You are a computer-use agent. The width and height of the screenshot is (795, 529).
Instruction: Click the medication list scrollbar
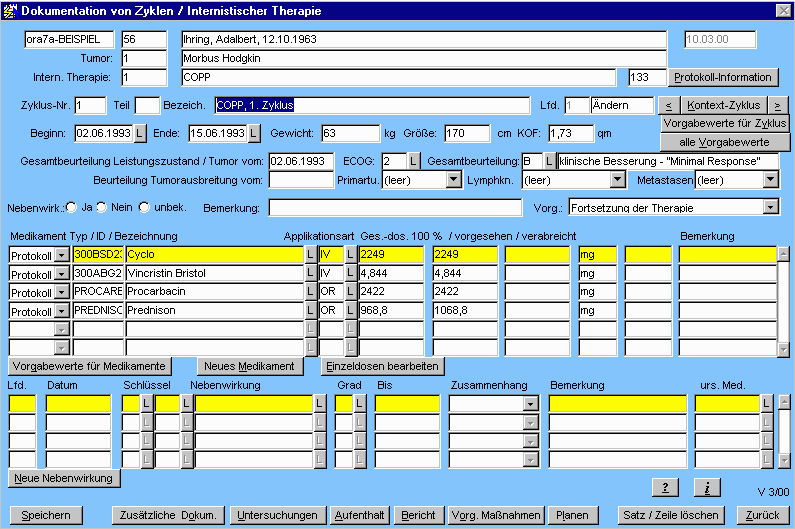[x=784, y=300]
